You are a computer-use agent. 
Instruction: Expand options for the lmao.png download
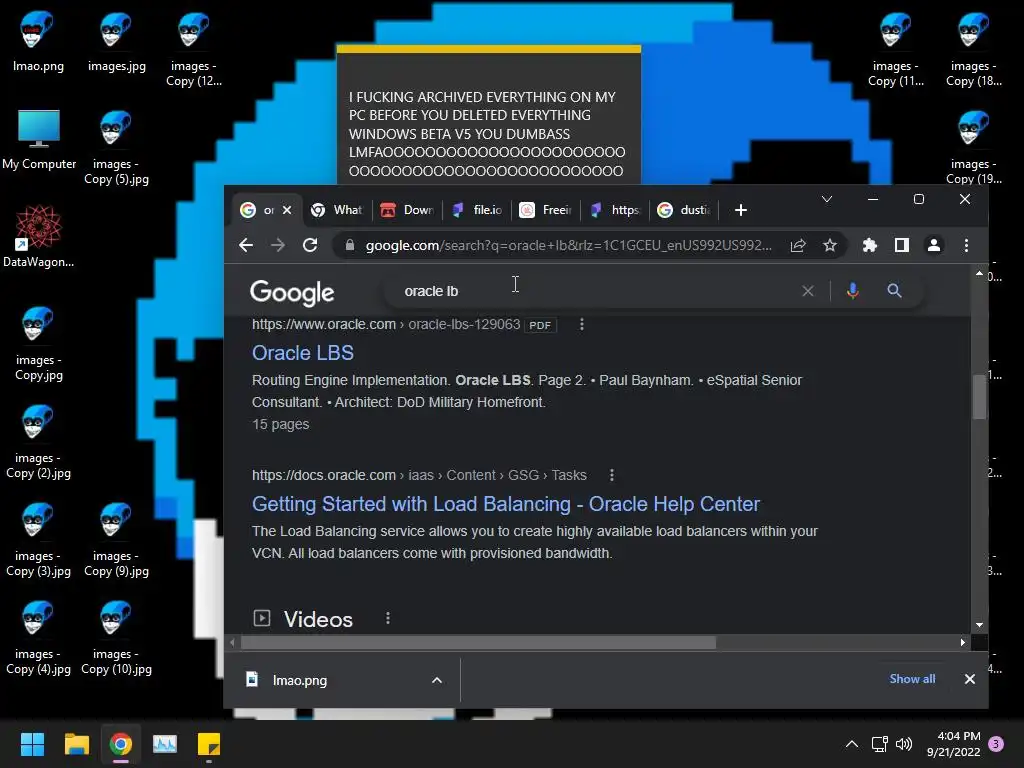437,680
